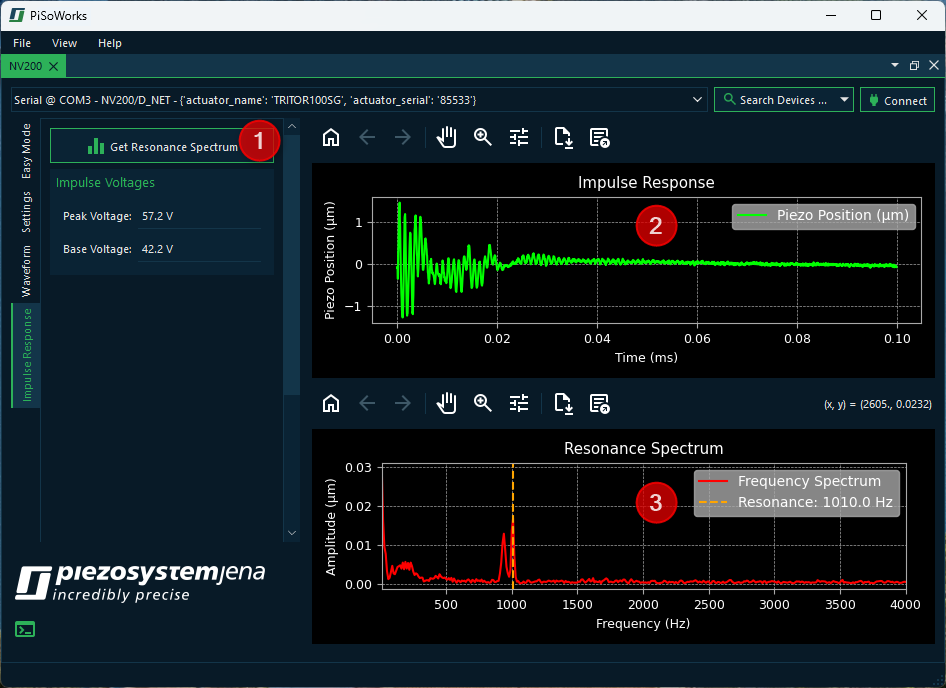Click the Peak Voltage input field
The image size is (946, 688).
(198, 216)
